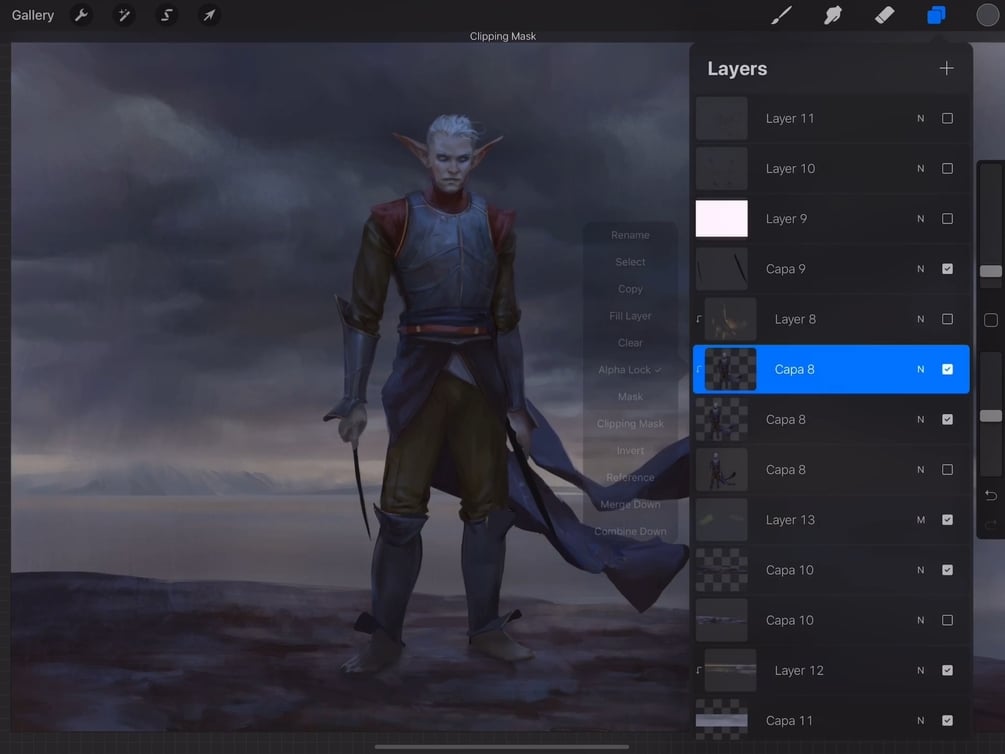1005x754 pixels.
Task: Choose Fill Layer option
Action: pyautogui.click(x=630, y=316)
